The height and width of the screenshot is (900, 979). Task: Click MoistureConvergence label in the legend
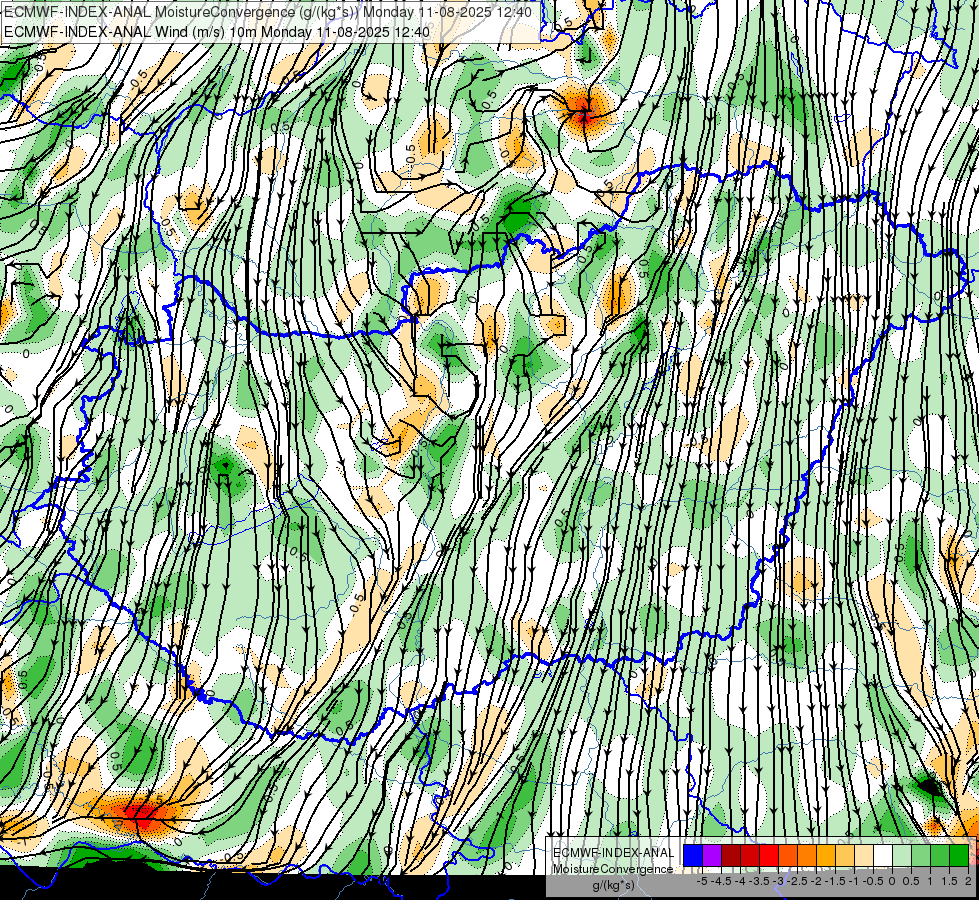(613, 869)
